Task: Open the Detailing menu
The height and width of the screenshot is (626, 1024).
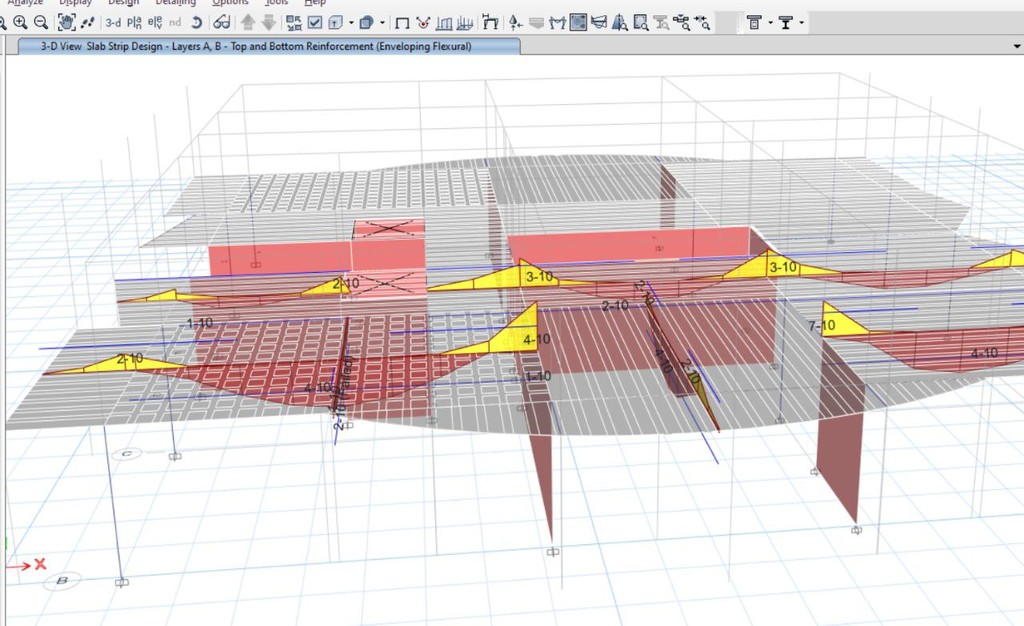Action: pyautogui.click(x=176, y=3)
